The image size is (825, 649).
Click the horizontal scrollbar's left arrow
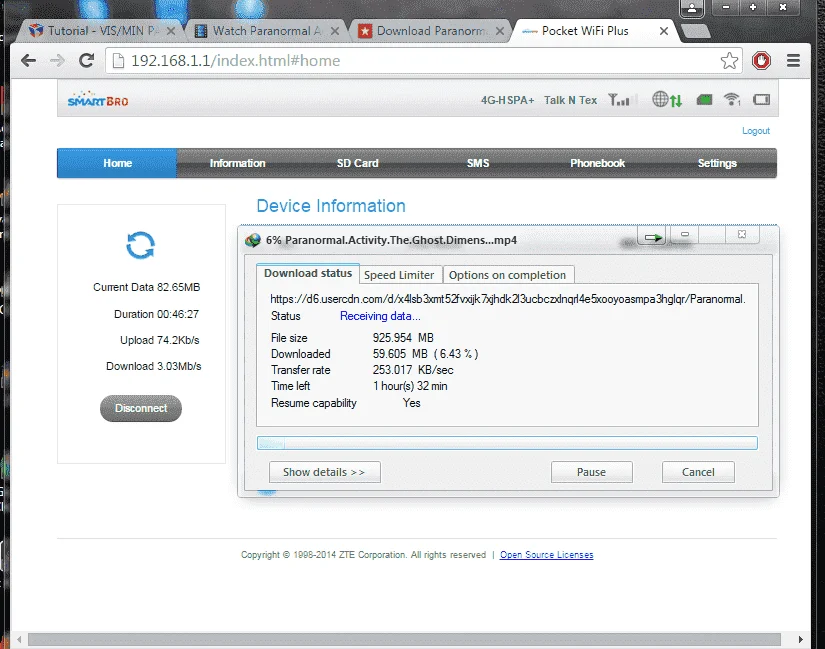tap(19, 640)
